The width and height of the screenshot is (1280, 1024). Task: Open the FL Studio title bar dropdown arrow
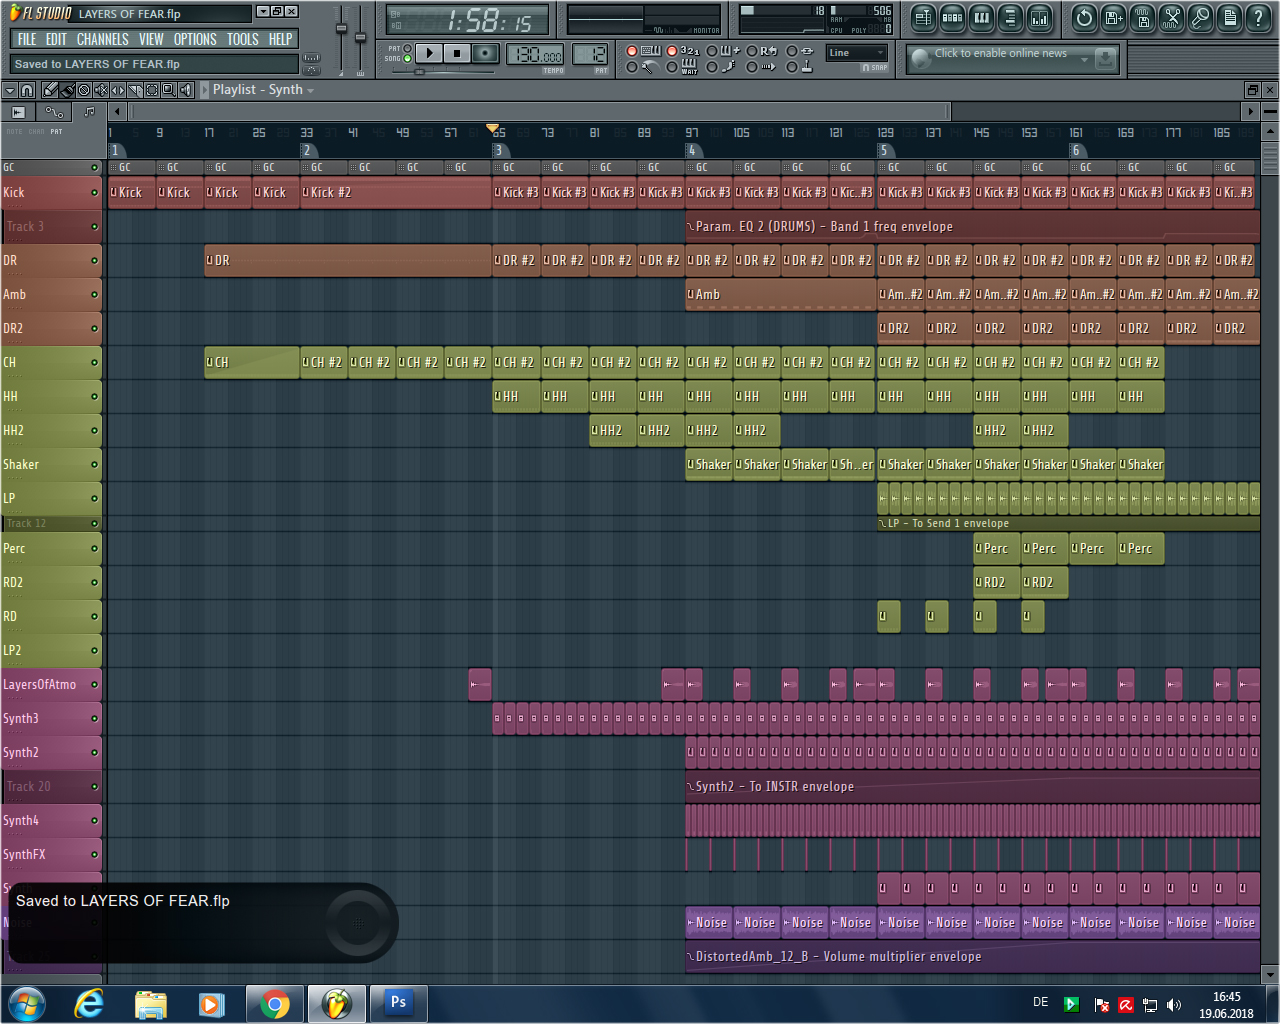(x=263, y=12)
